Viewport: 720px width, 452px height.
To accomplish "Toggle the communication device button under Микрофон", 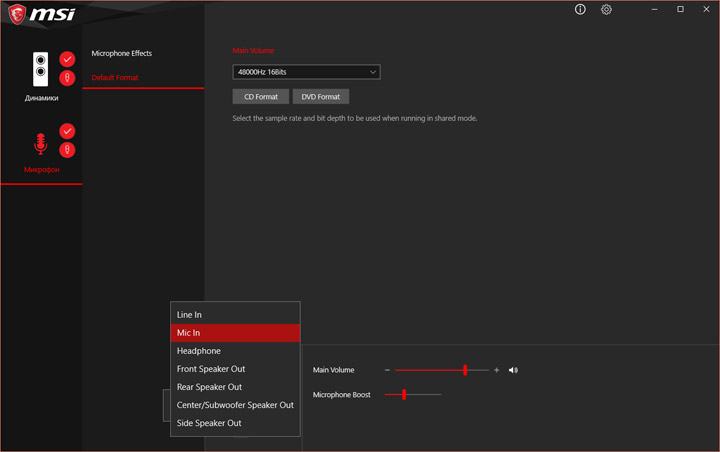I will [67, 150].
